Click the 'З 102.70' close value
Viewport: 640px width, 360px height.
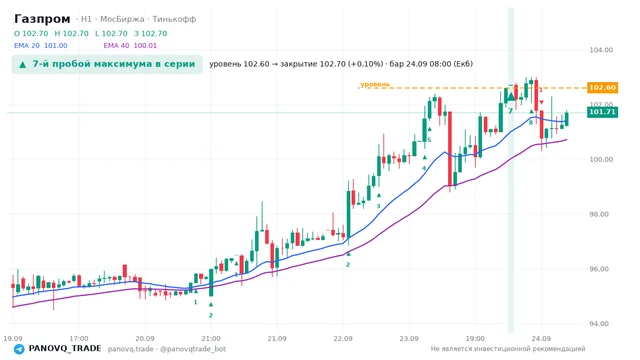151,33
